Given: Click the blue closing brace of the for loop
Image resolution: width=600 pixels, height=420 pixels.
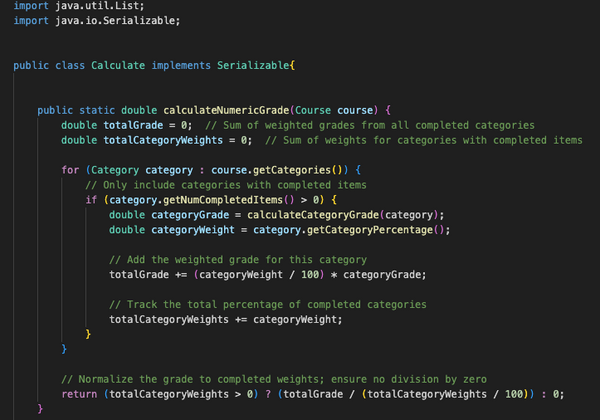Looking at the screenshot, I should (64, 349).
